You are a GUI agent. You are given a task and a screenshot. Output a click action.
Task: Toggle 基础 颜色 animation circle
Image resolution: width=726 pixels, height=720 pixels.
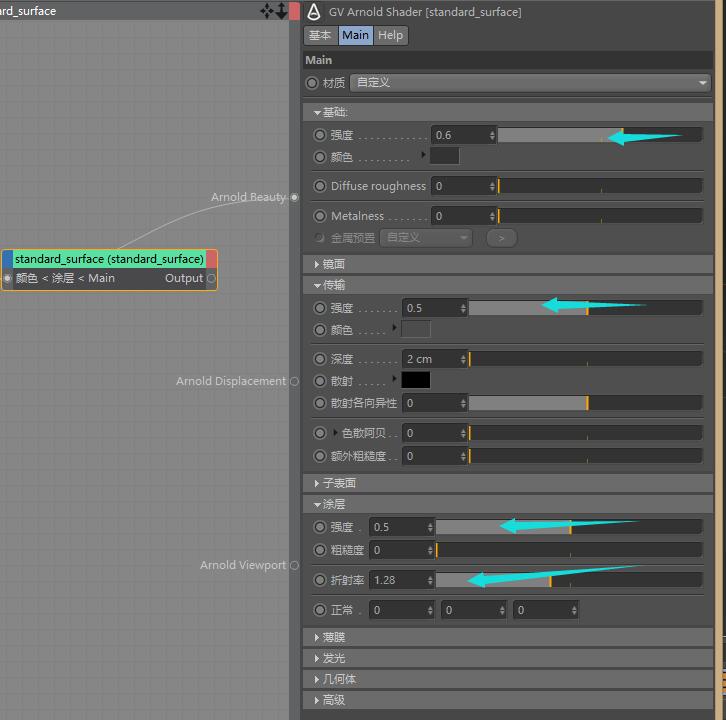click(x=319, y=157)
